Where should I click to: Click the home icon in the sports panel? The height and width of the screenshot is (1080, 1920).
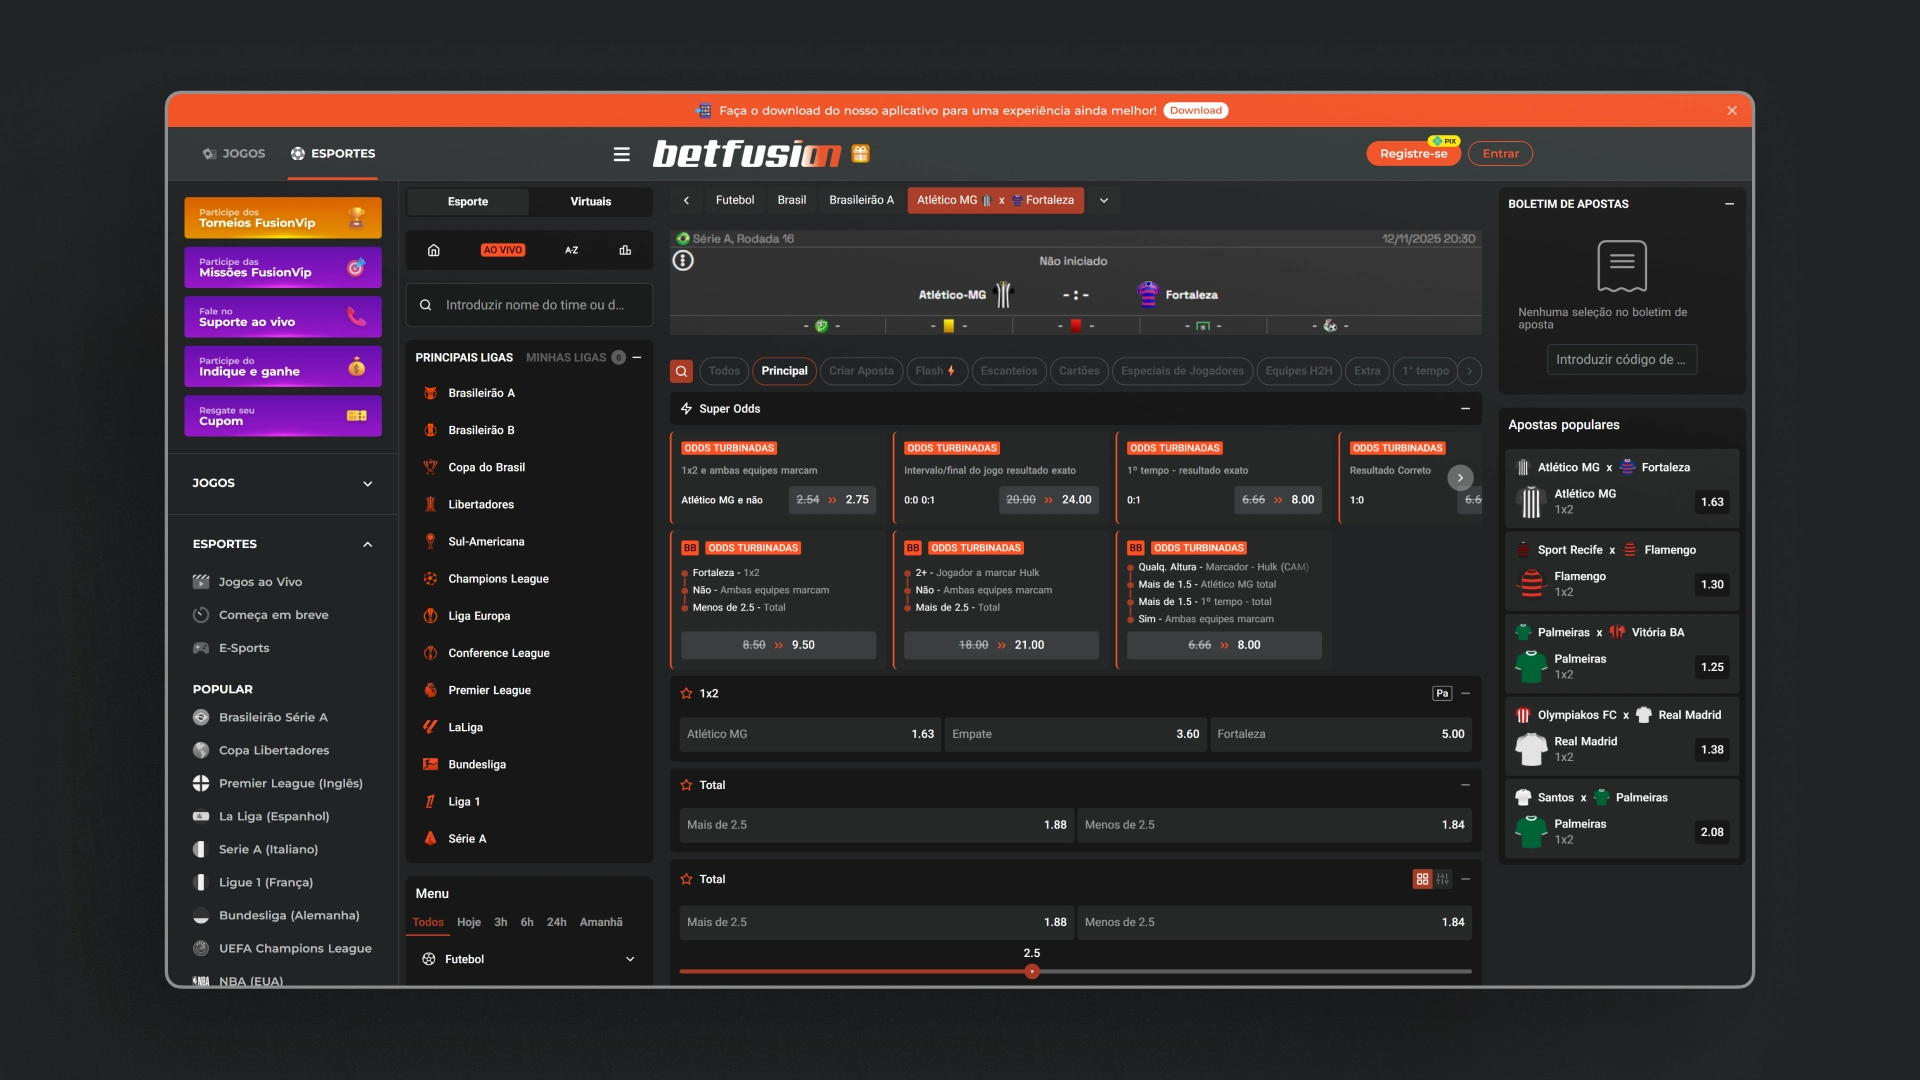pos(434,250)
